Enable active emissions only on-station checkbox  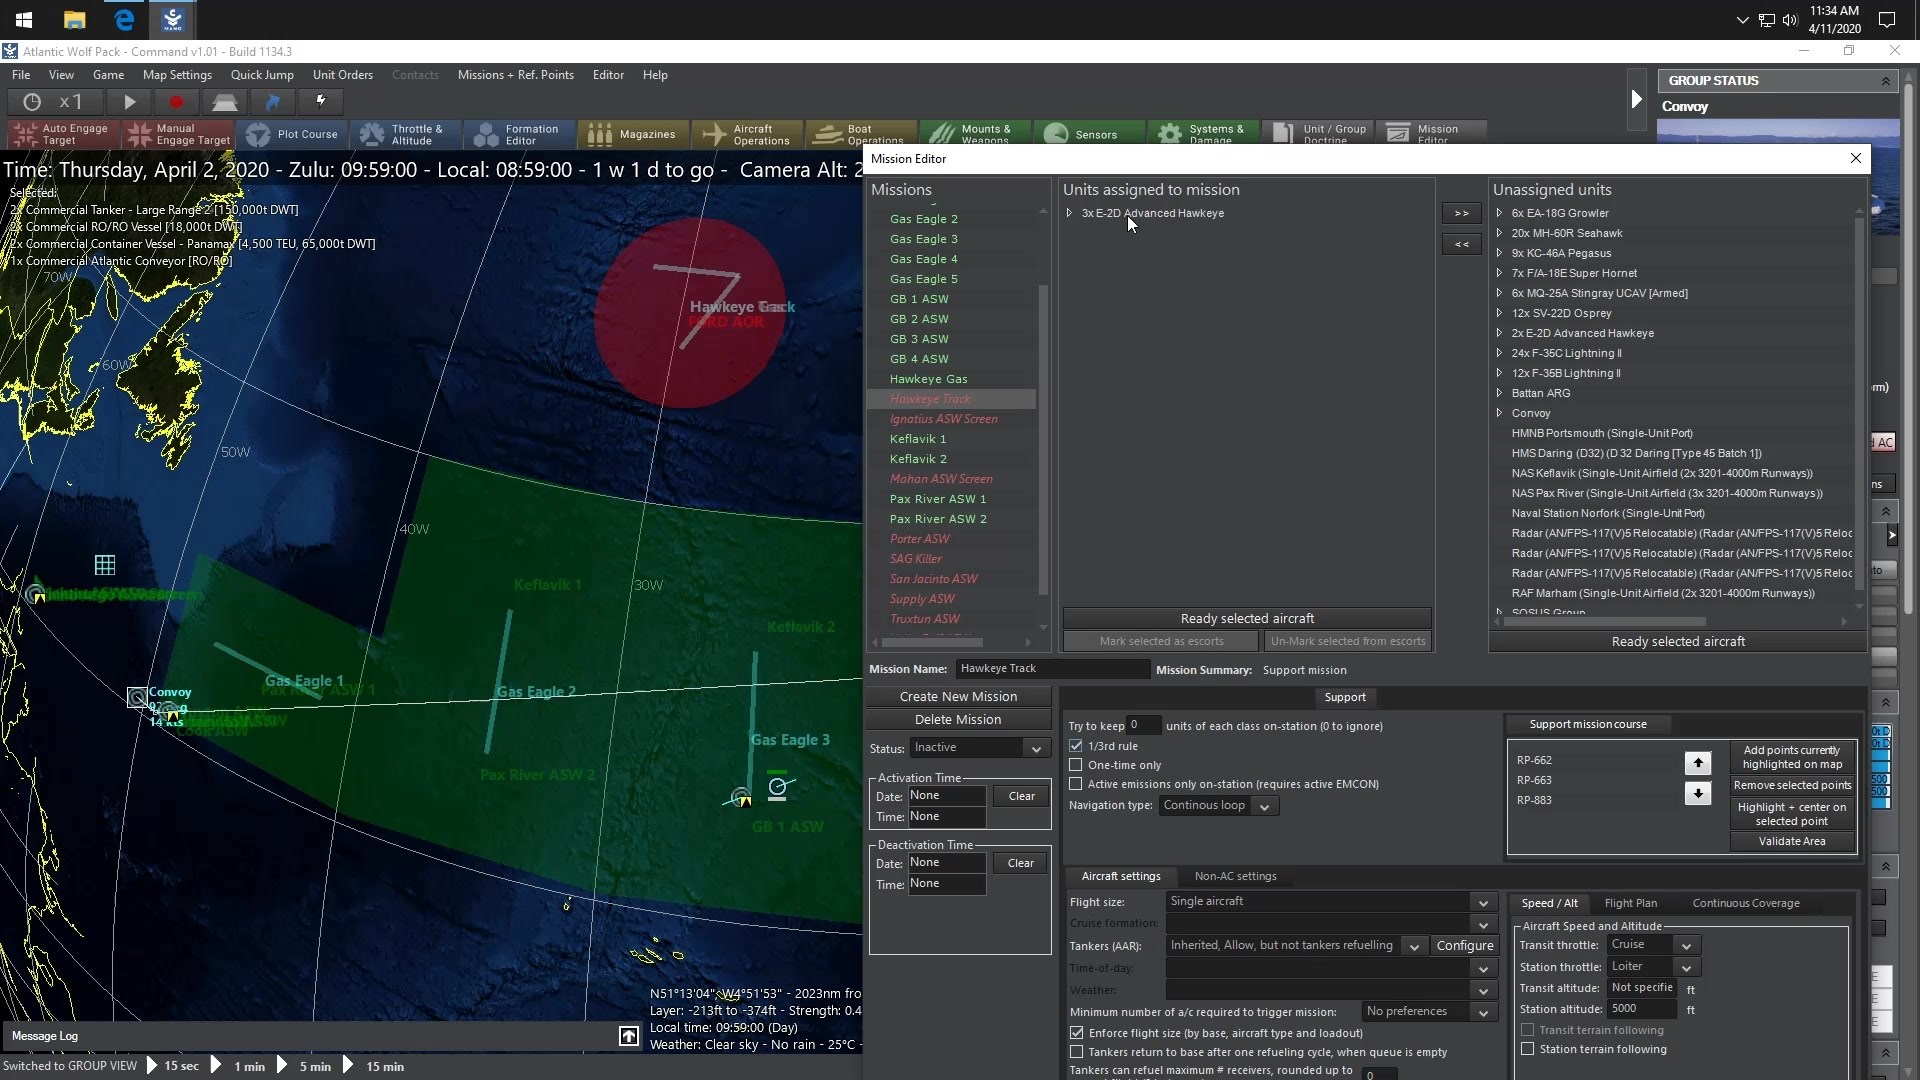point(1076,784)
